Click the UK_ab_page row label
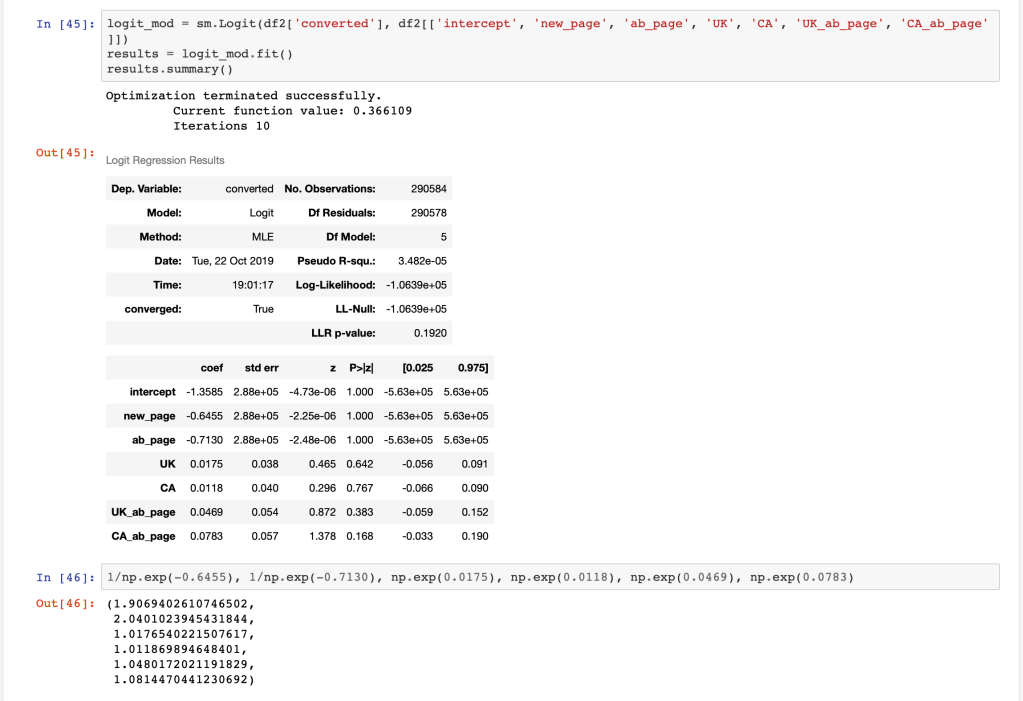1023x701 pixels. (142, 512)
